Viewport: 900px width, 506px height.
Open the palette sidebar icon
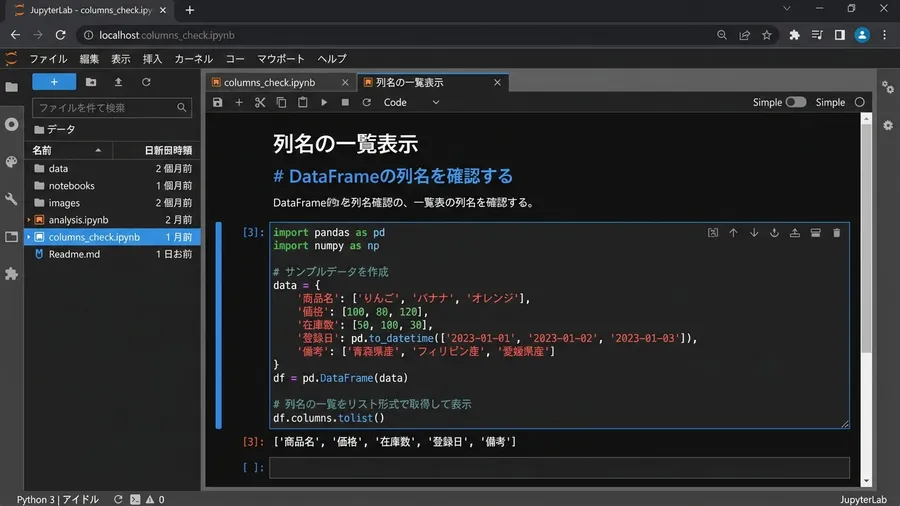tap(11, 162)
